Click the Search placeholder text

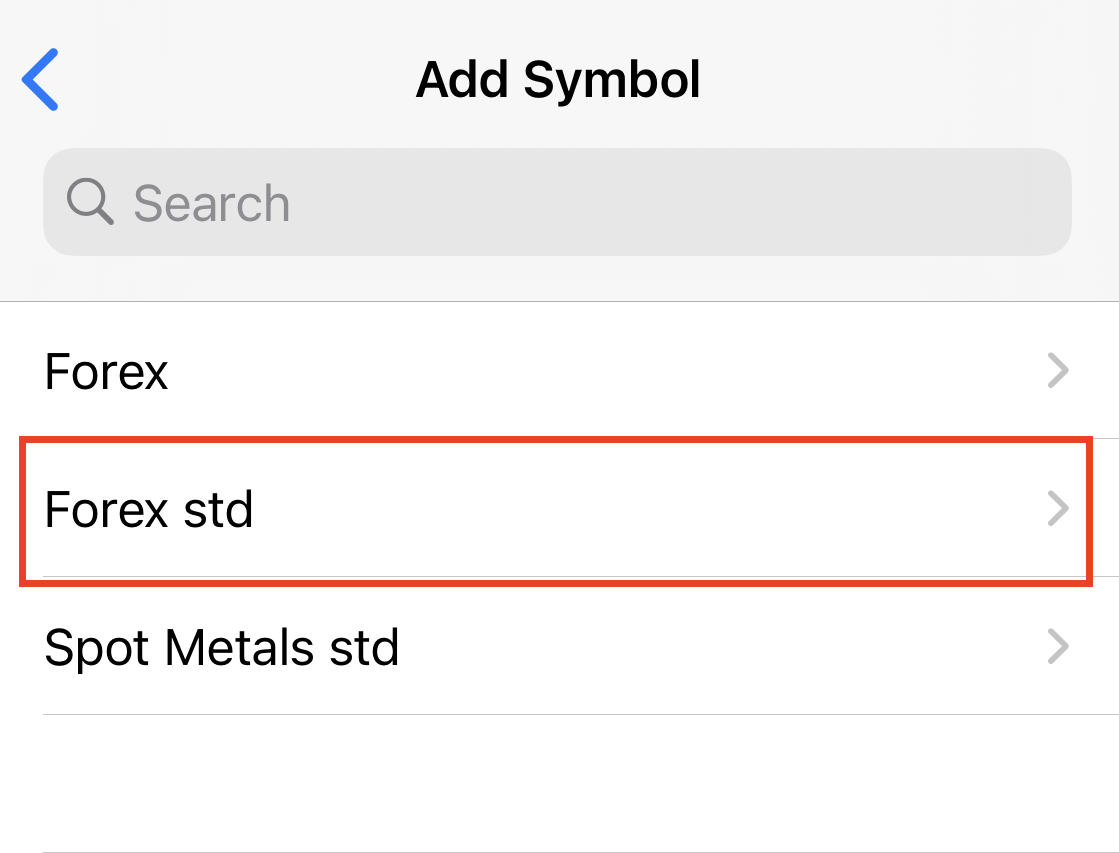211,203
